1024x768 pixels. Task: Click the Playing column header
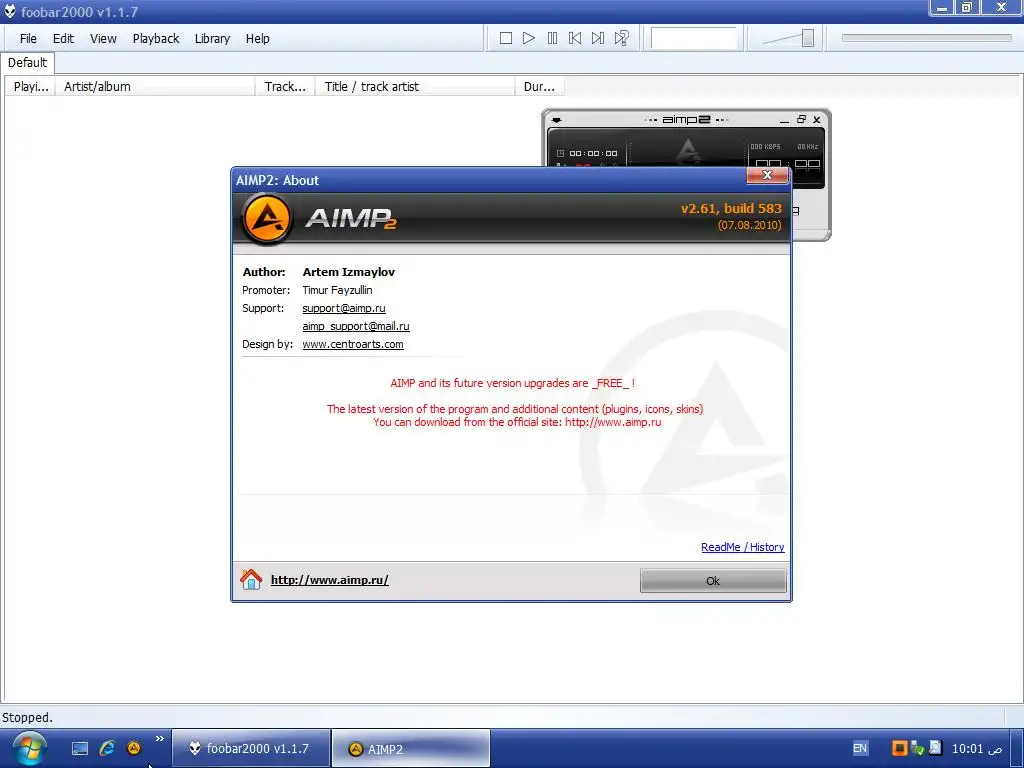click(x=31, y=86)
